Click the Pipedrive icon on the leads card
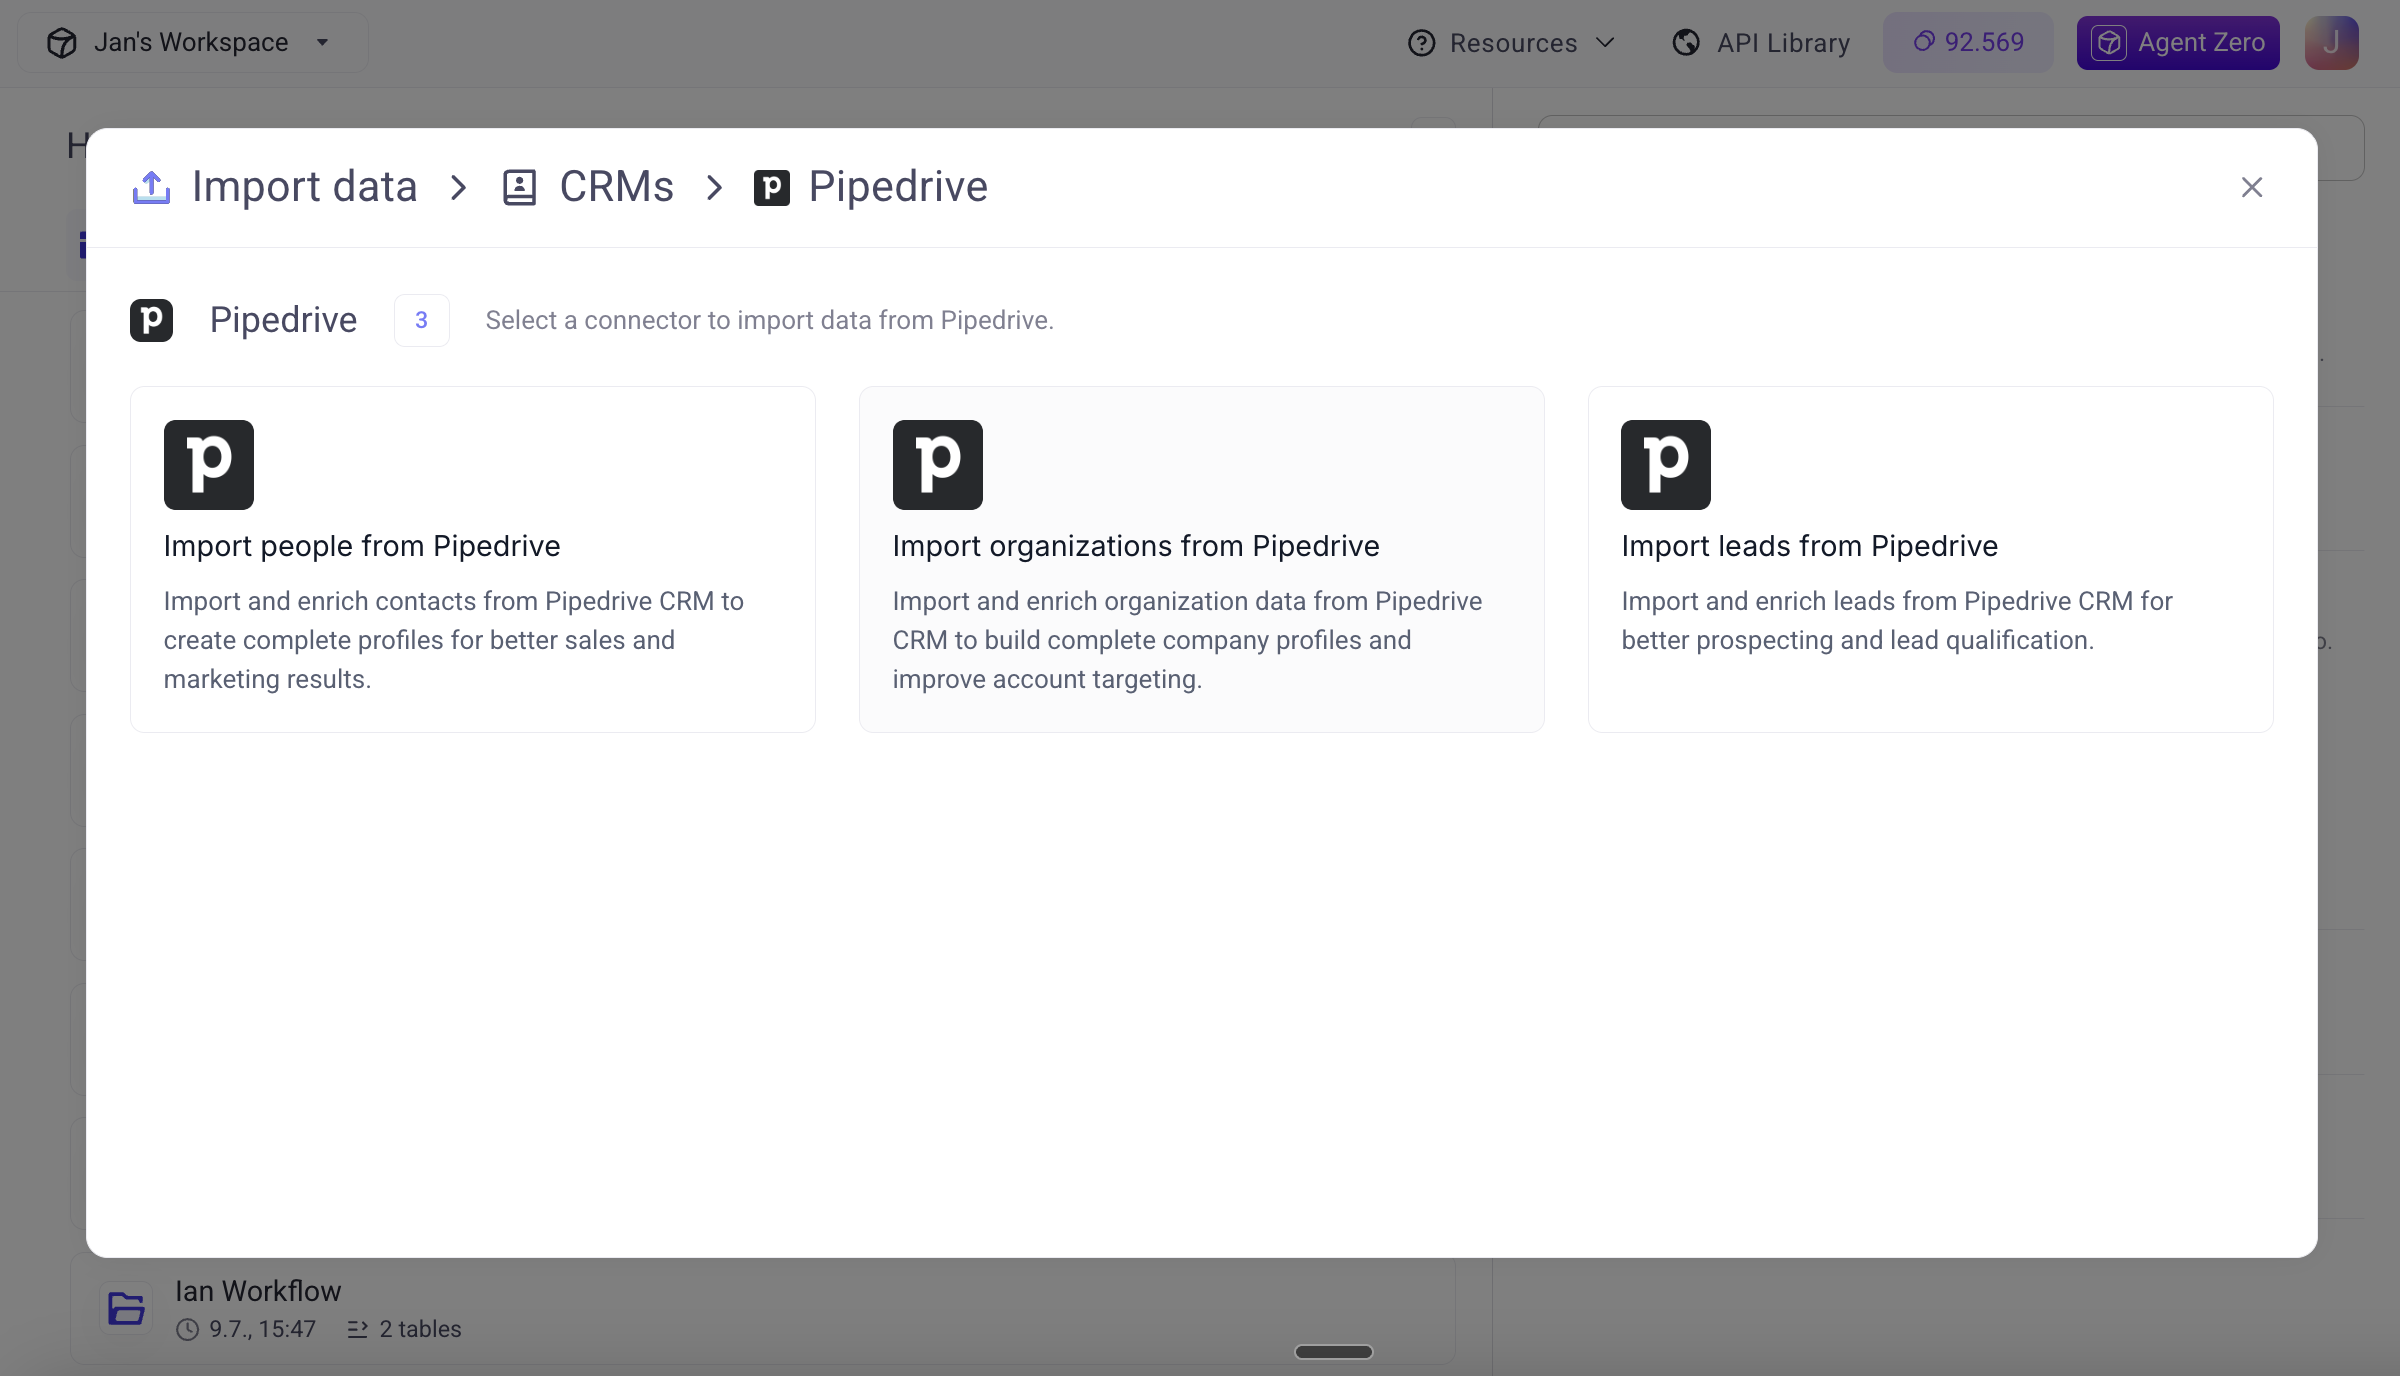The width and height of the screenshot is (2400, 1376). coord(1665,464)
